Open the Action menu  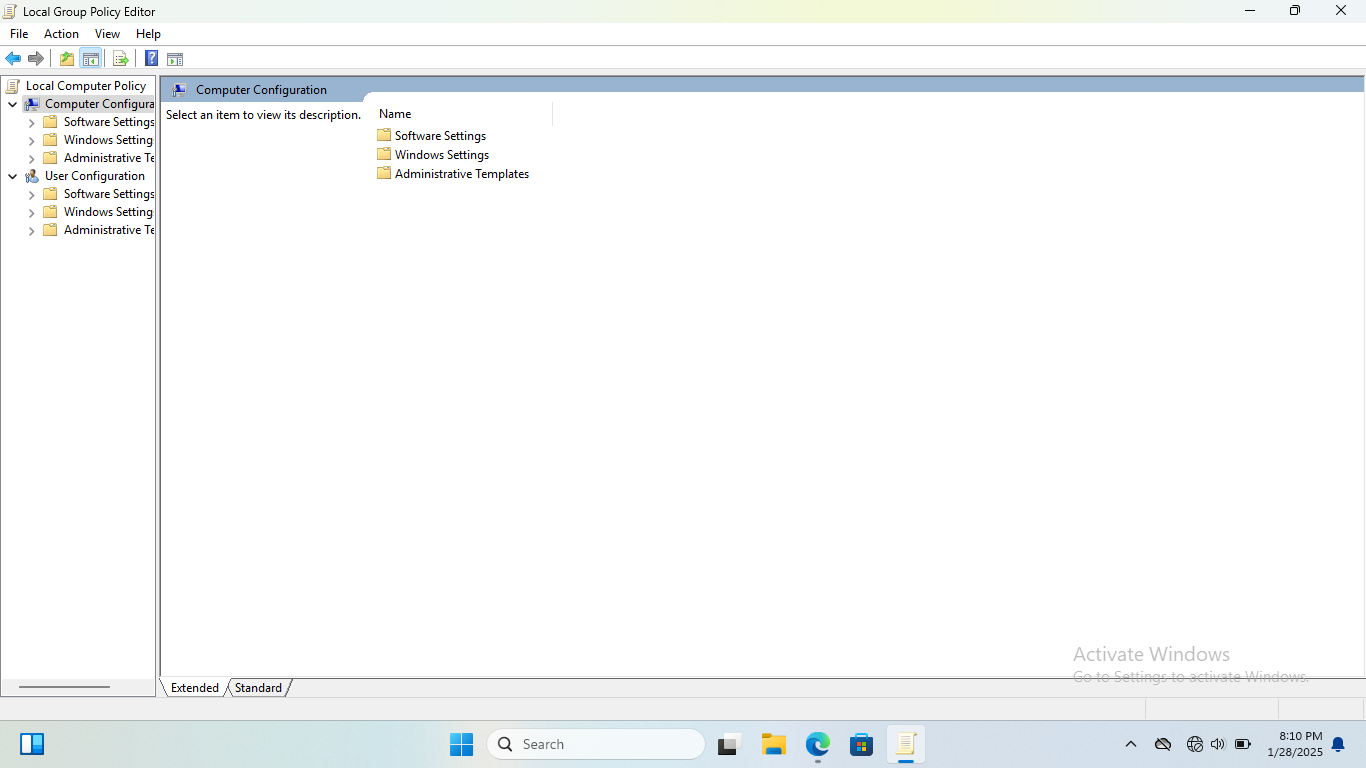[61, 34]
